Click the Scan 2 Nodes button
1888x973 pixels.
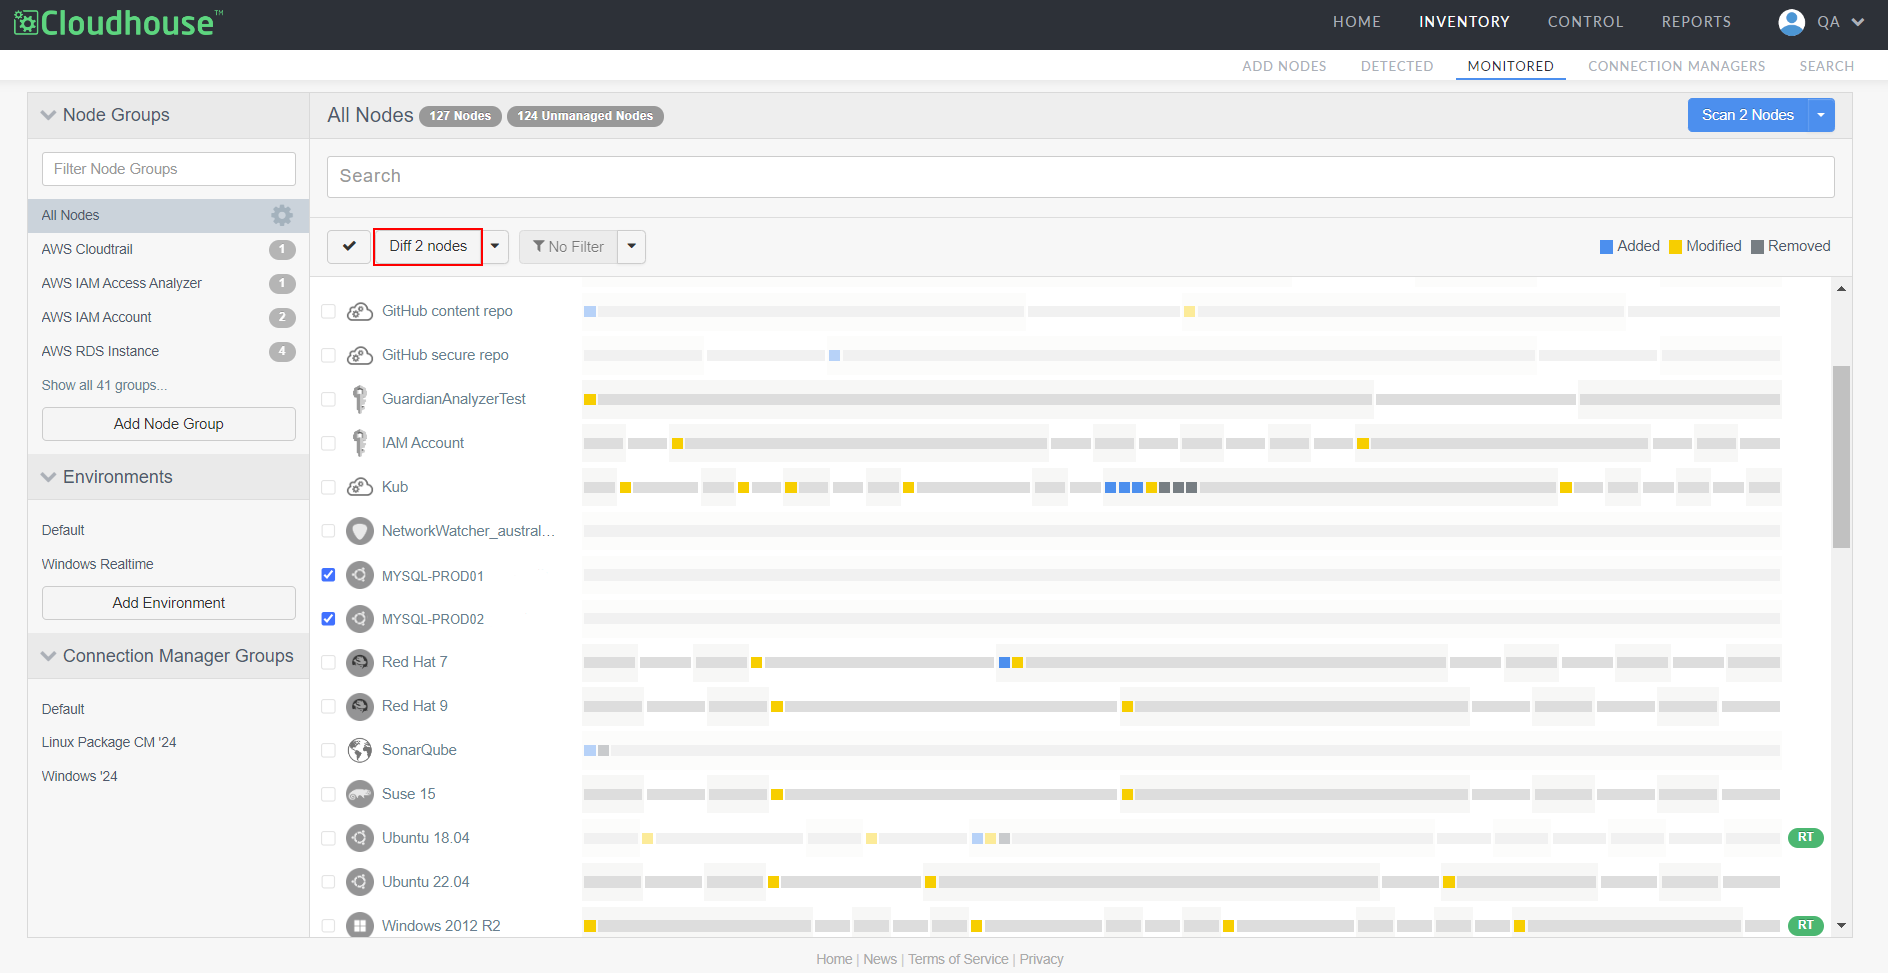tap(1748, 115)
